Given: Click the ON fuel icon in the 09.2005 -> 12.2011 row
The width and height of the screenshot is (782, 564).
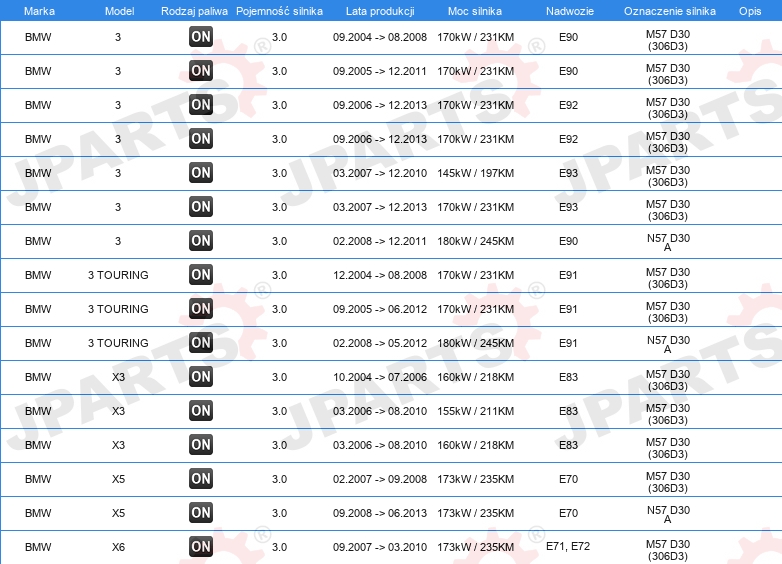Looking at the screenshot, I should point(201,71).
